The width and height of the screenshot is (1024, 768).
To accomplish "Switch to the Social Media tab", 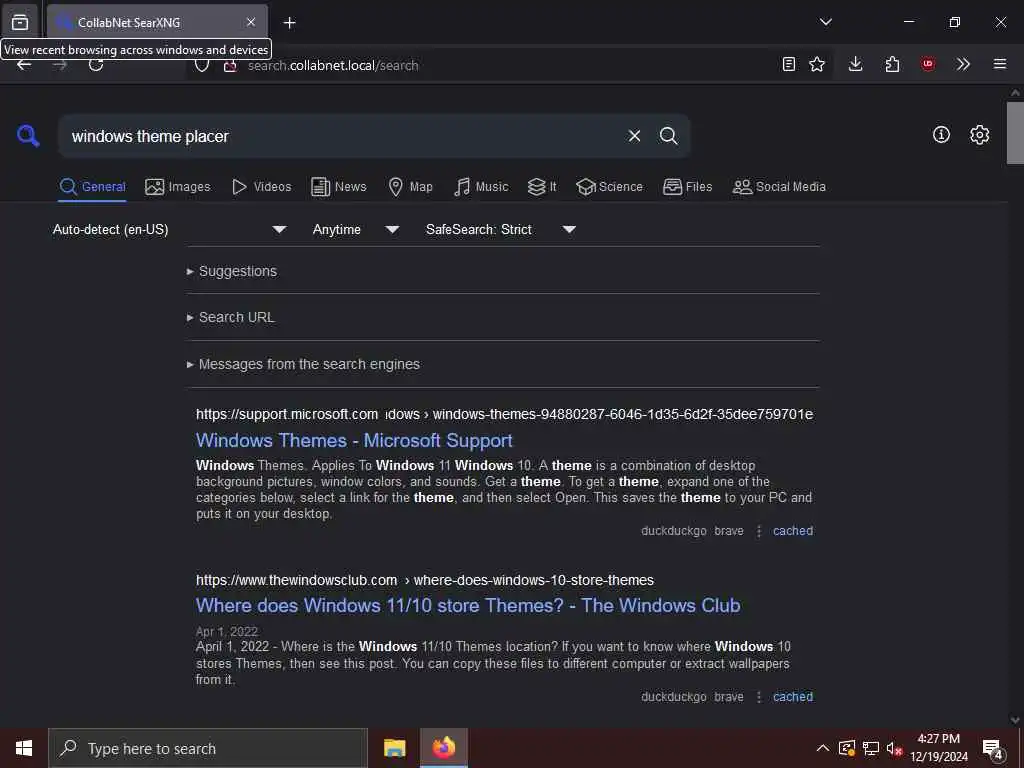I will coord(779,187).
